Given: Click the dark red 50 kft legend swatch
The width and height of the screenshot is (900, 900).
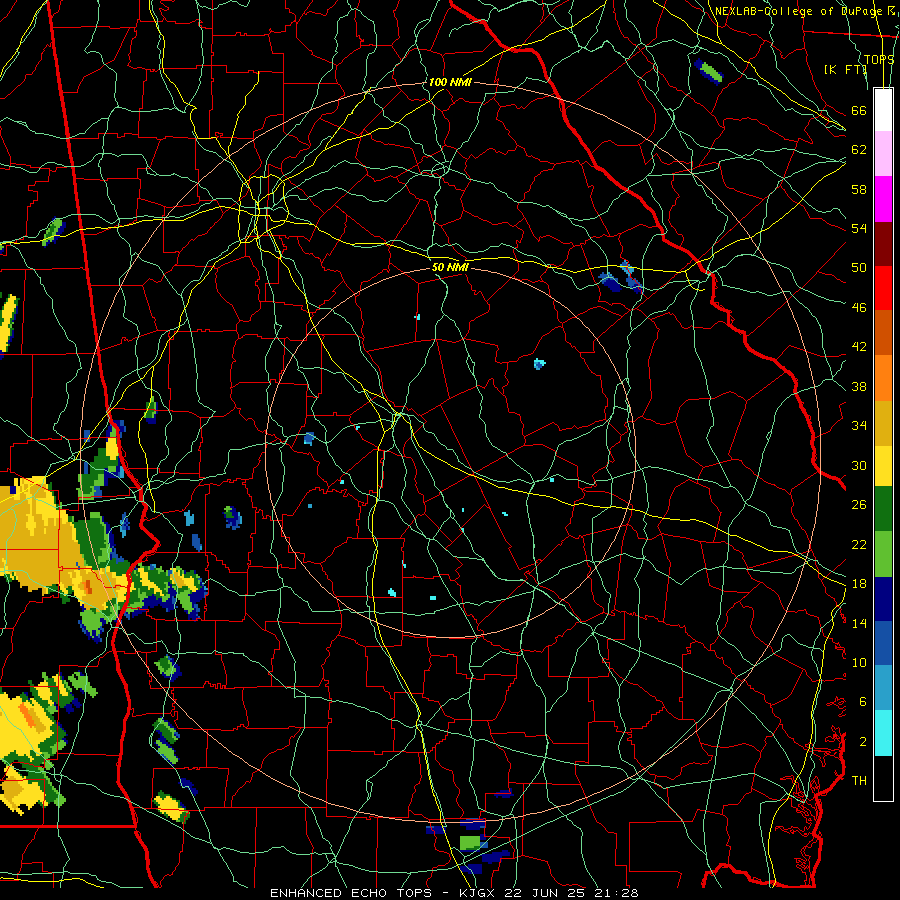Looking at the screenshot, I should click(x=883, y=244).
